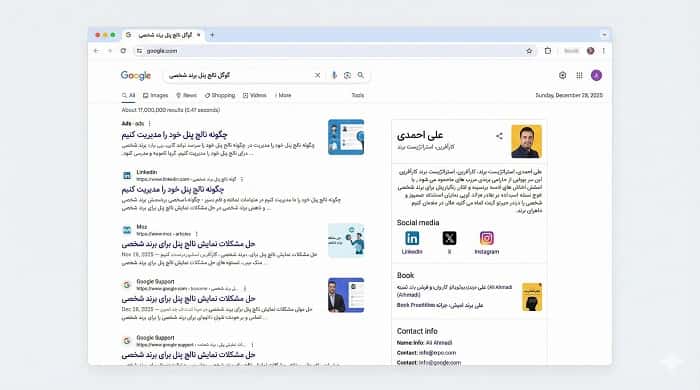
Task: Open the X social media icon
Action: (449, 238)
